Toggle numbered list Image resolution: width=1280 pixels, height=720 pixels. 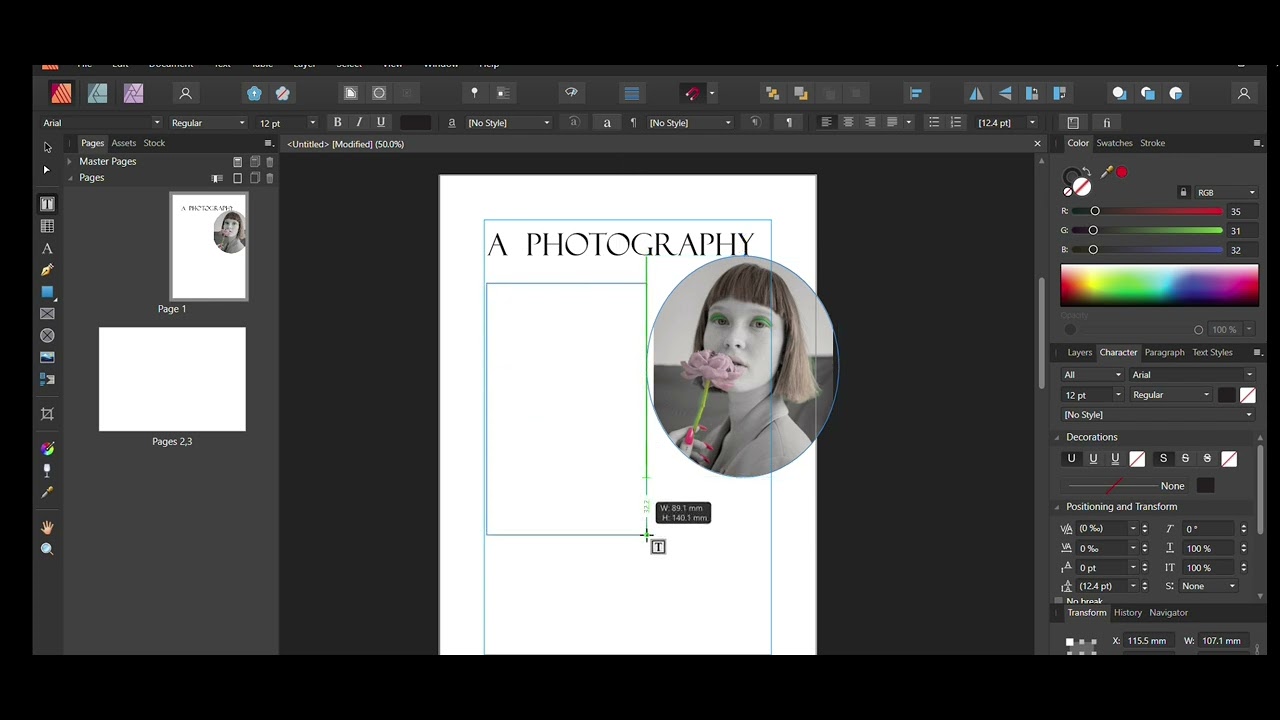956,122
